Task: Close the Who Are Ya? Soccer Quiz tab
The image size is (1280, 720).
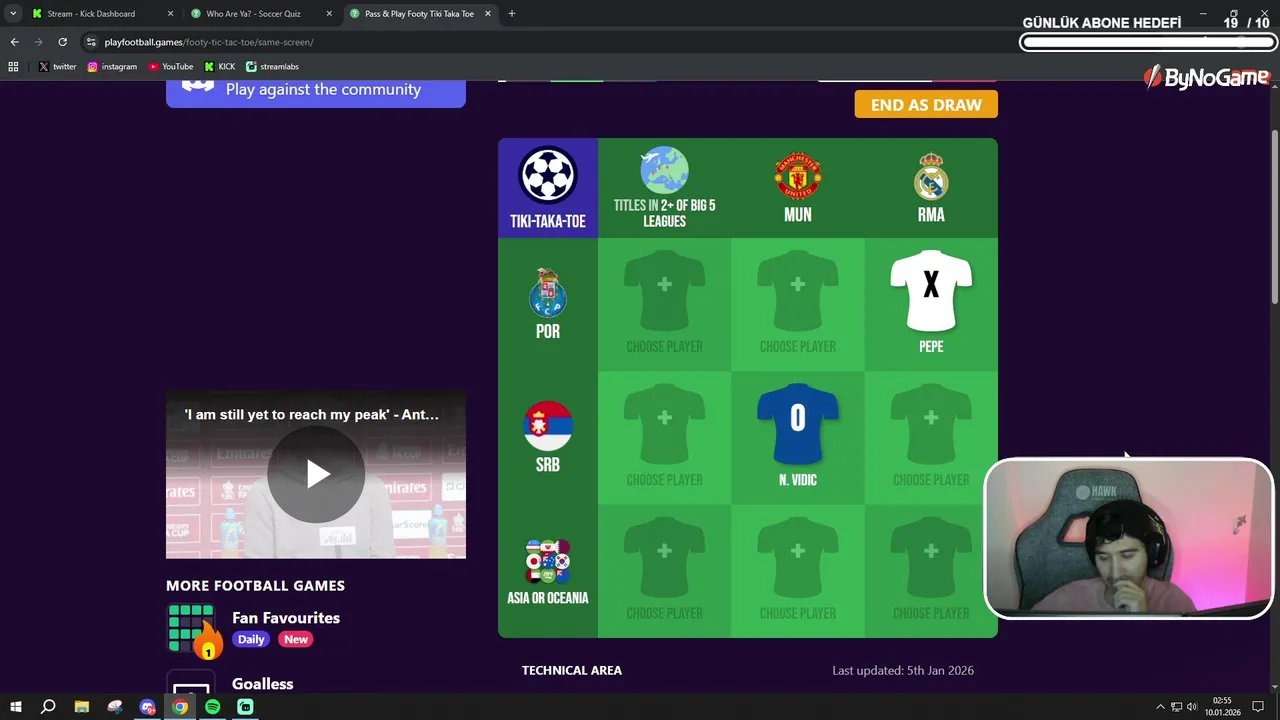Action: pos(329,14)
